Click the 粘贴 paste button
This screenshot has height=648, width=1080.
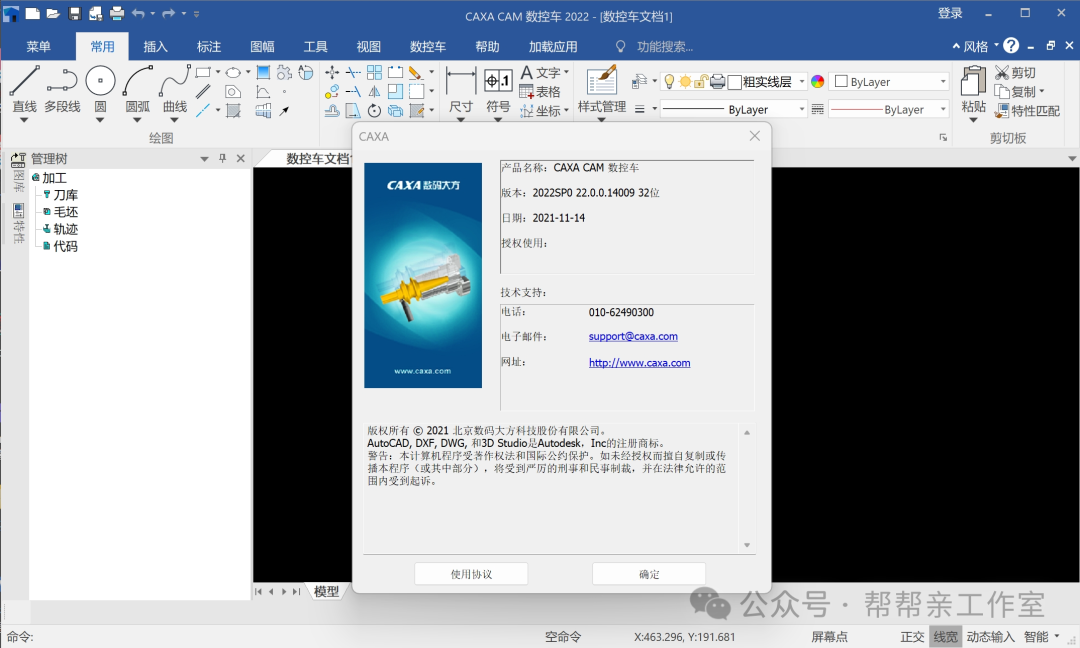coord(973,90)
